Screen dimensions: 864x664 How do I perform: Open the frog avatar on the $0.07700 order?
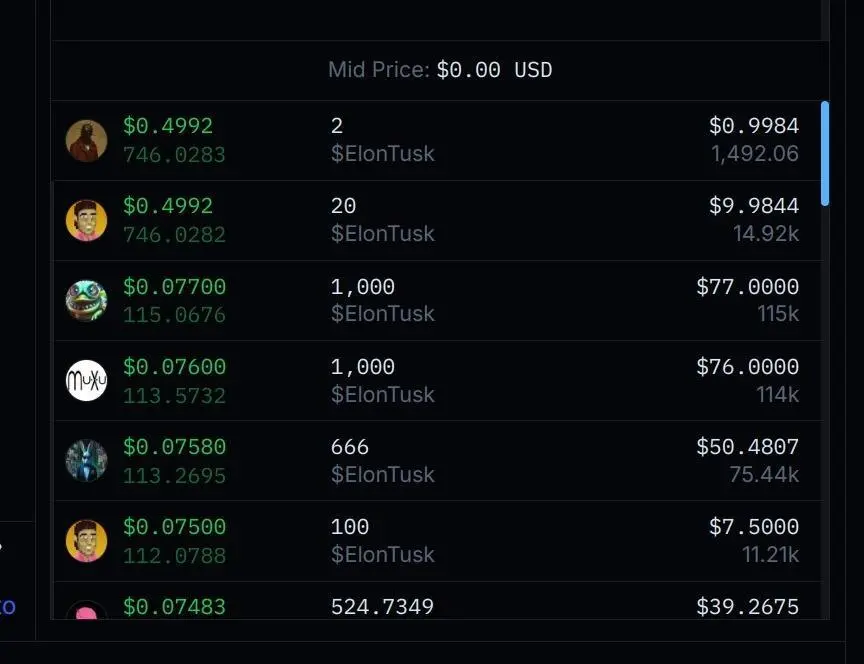click(x=86, y=300)
